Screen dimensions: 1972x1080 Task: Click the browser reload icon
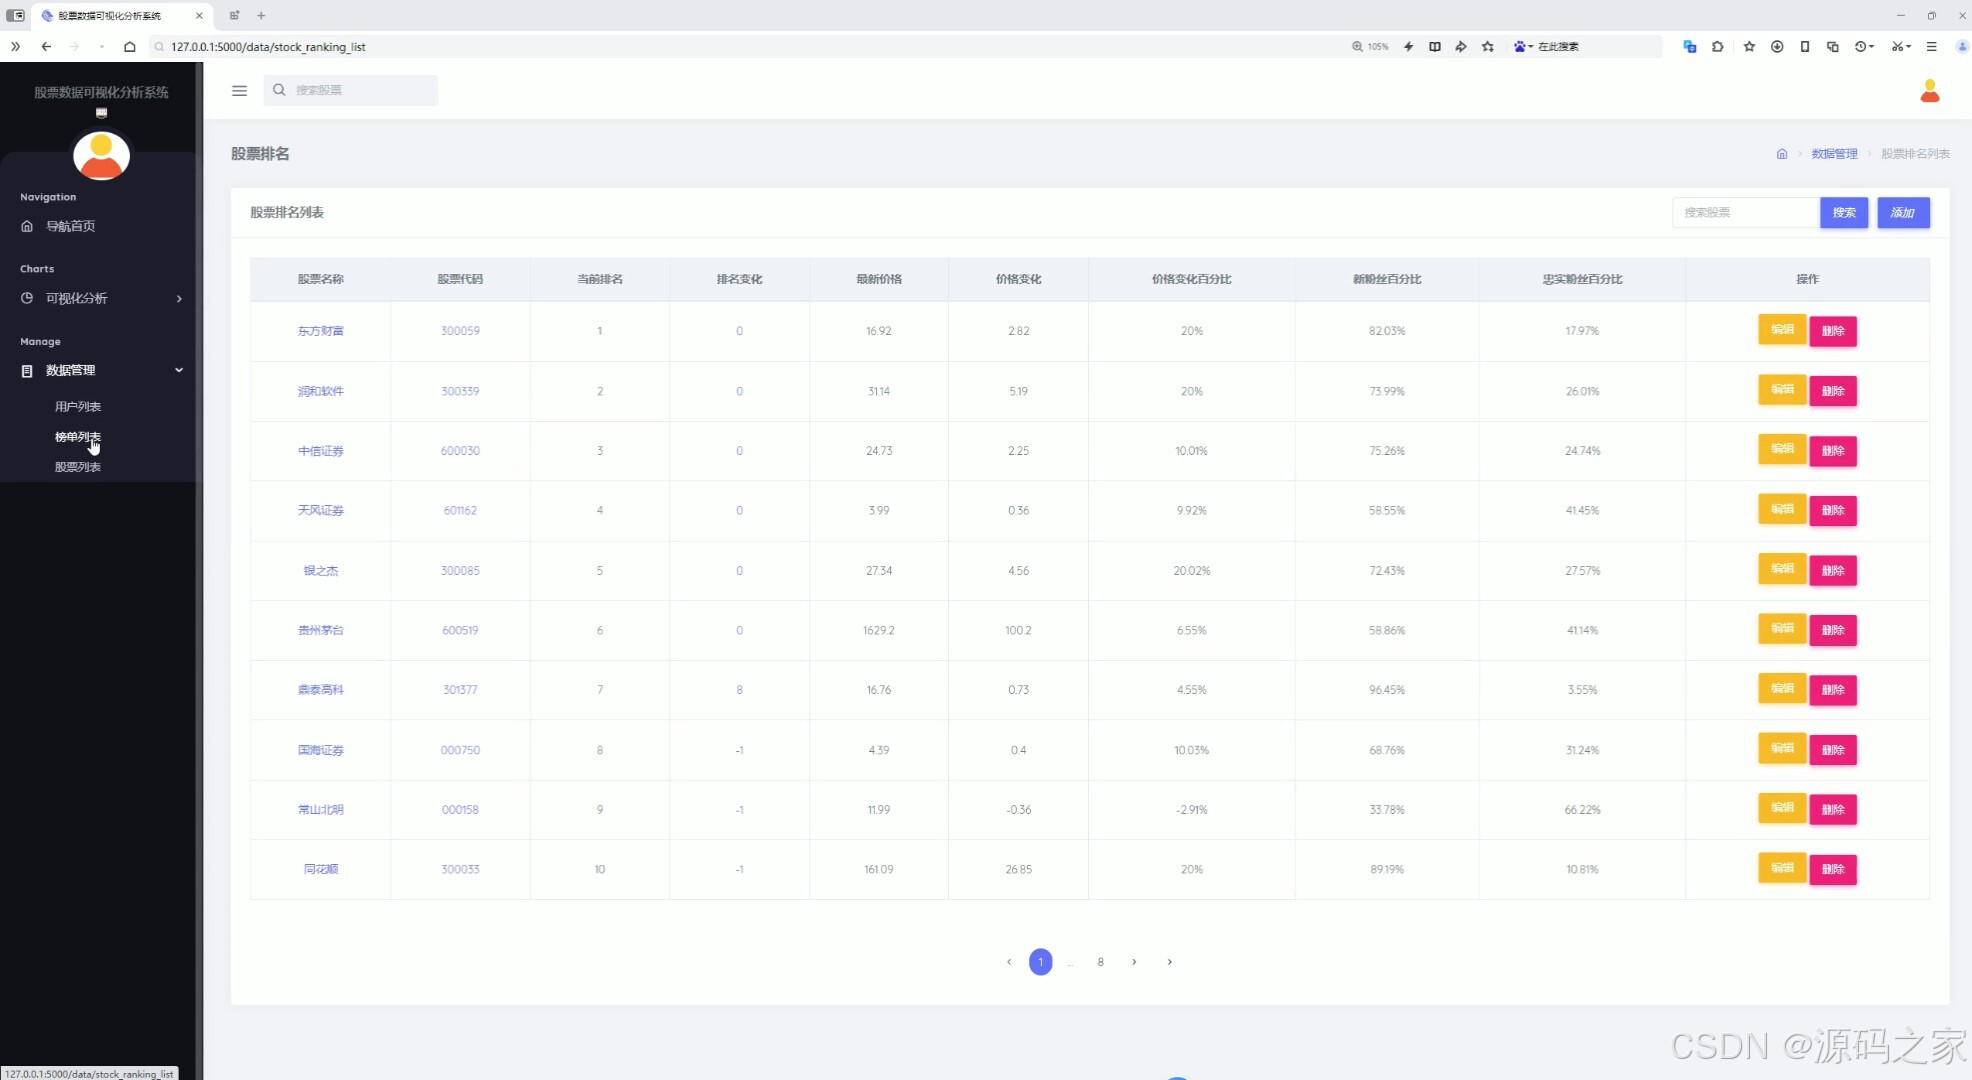[x=101, y=47]
